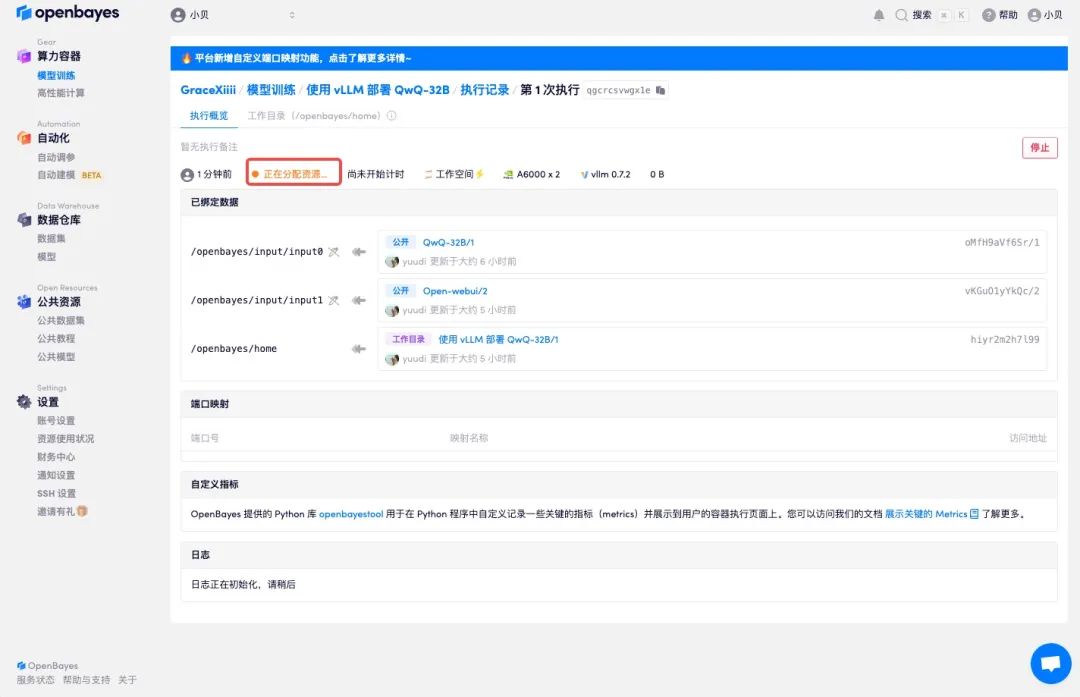The height and width of the screenshot is (697, 1080).
Task: Open 模型 under 数据仓库
Action: tap(46, 256)
